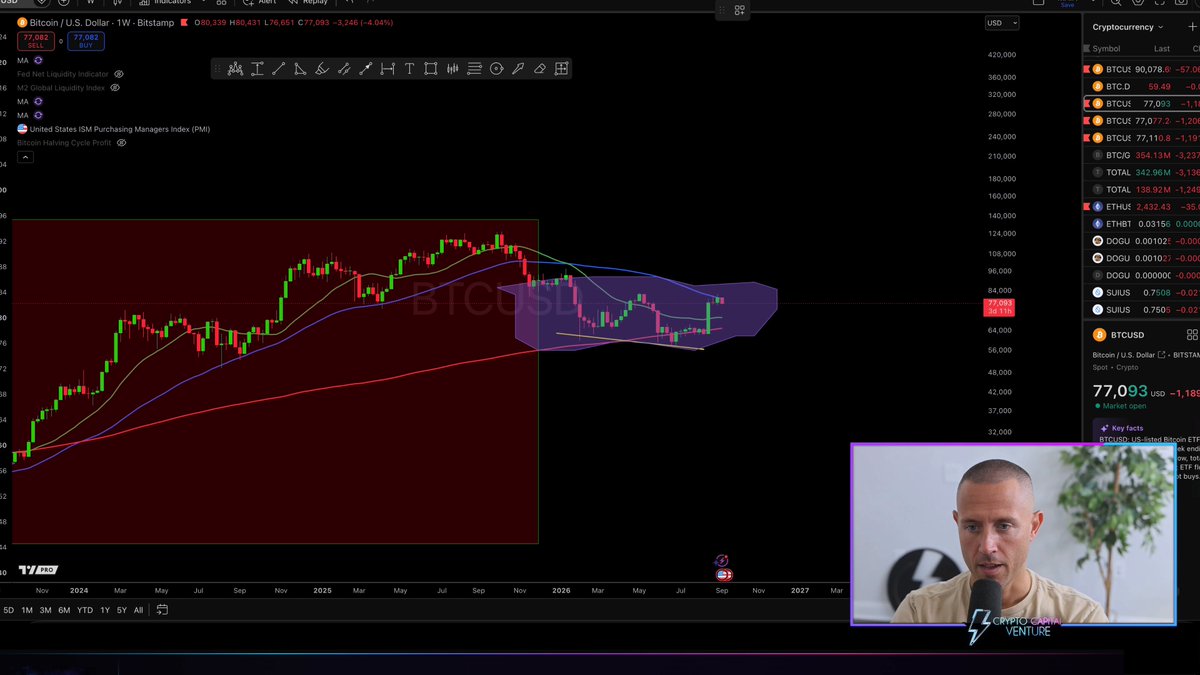
Task: Select the ETHUS row priced 2,432.43
Action: pos(1141,206)
